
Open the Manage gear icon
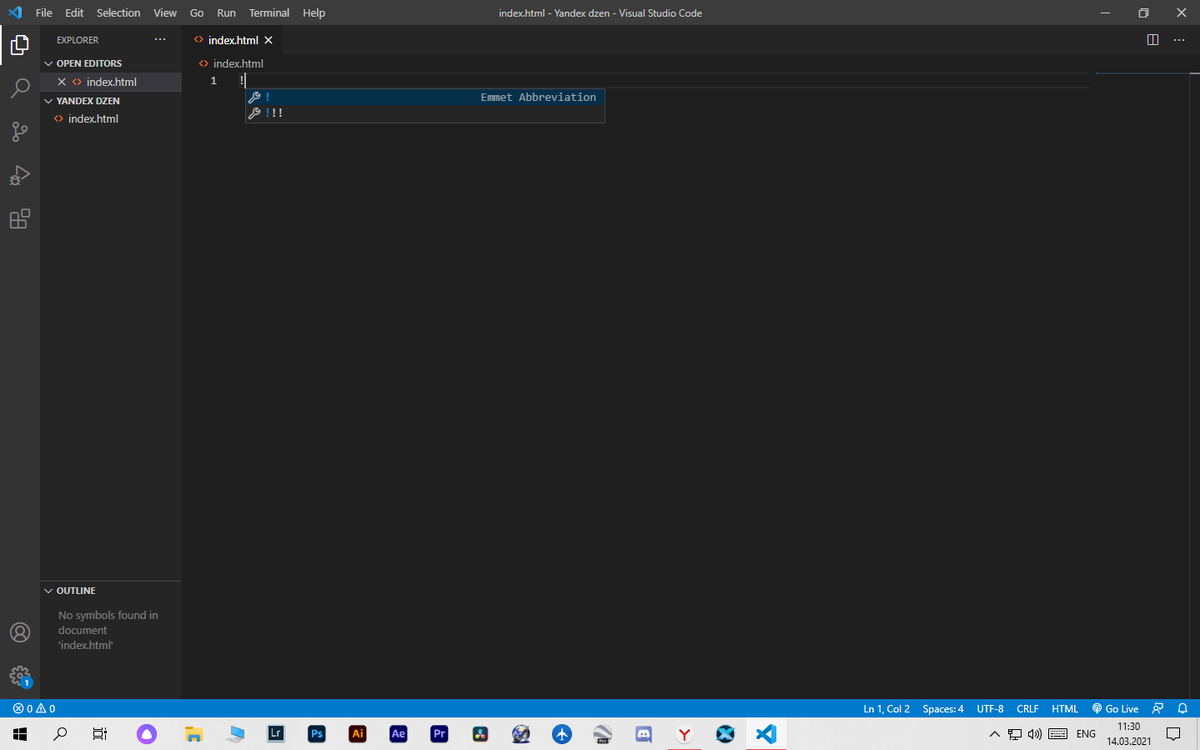20,677
